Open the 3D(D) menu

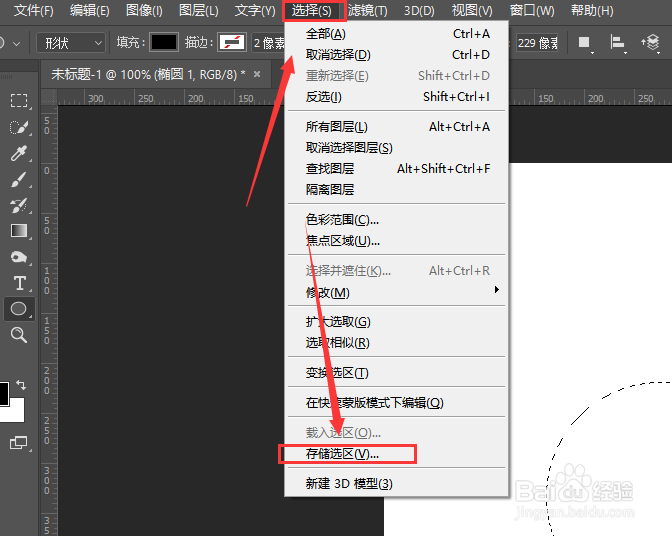pyautogui.click(x=419, y=11)
